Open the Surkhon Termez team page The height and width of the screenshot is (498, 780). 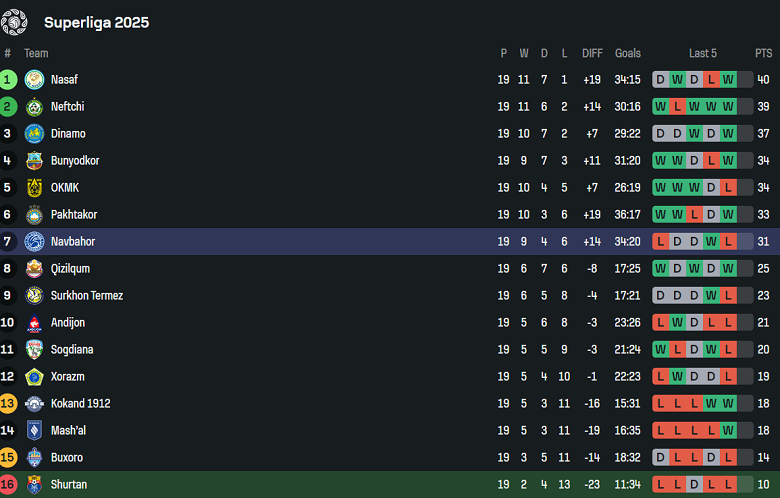87,296
